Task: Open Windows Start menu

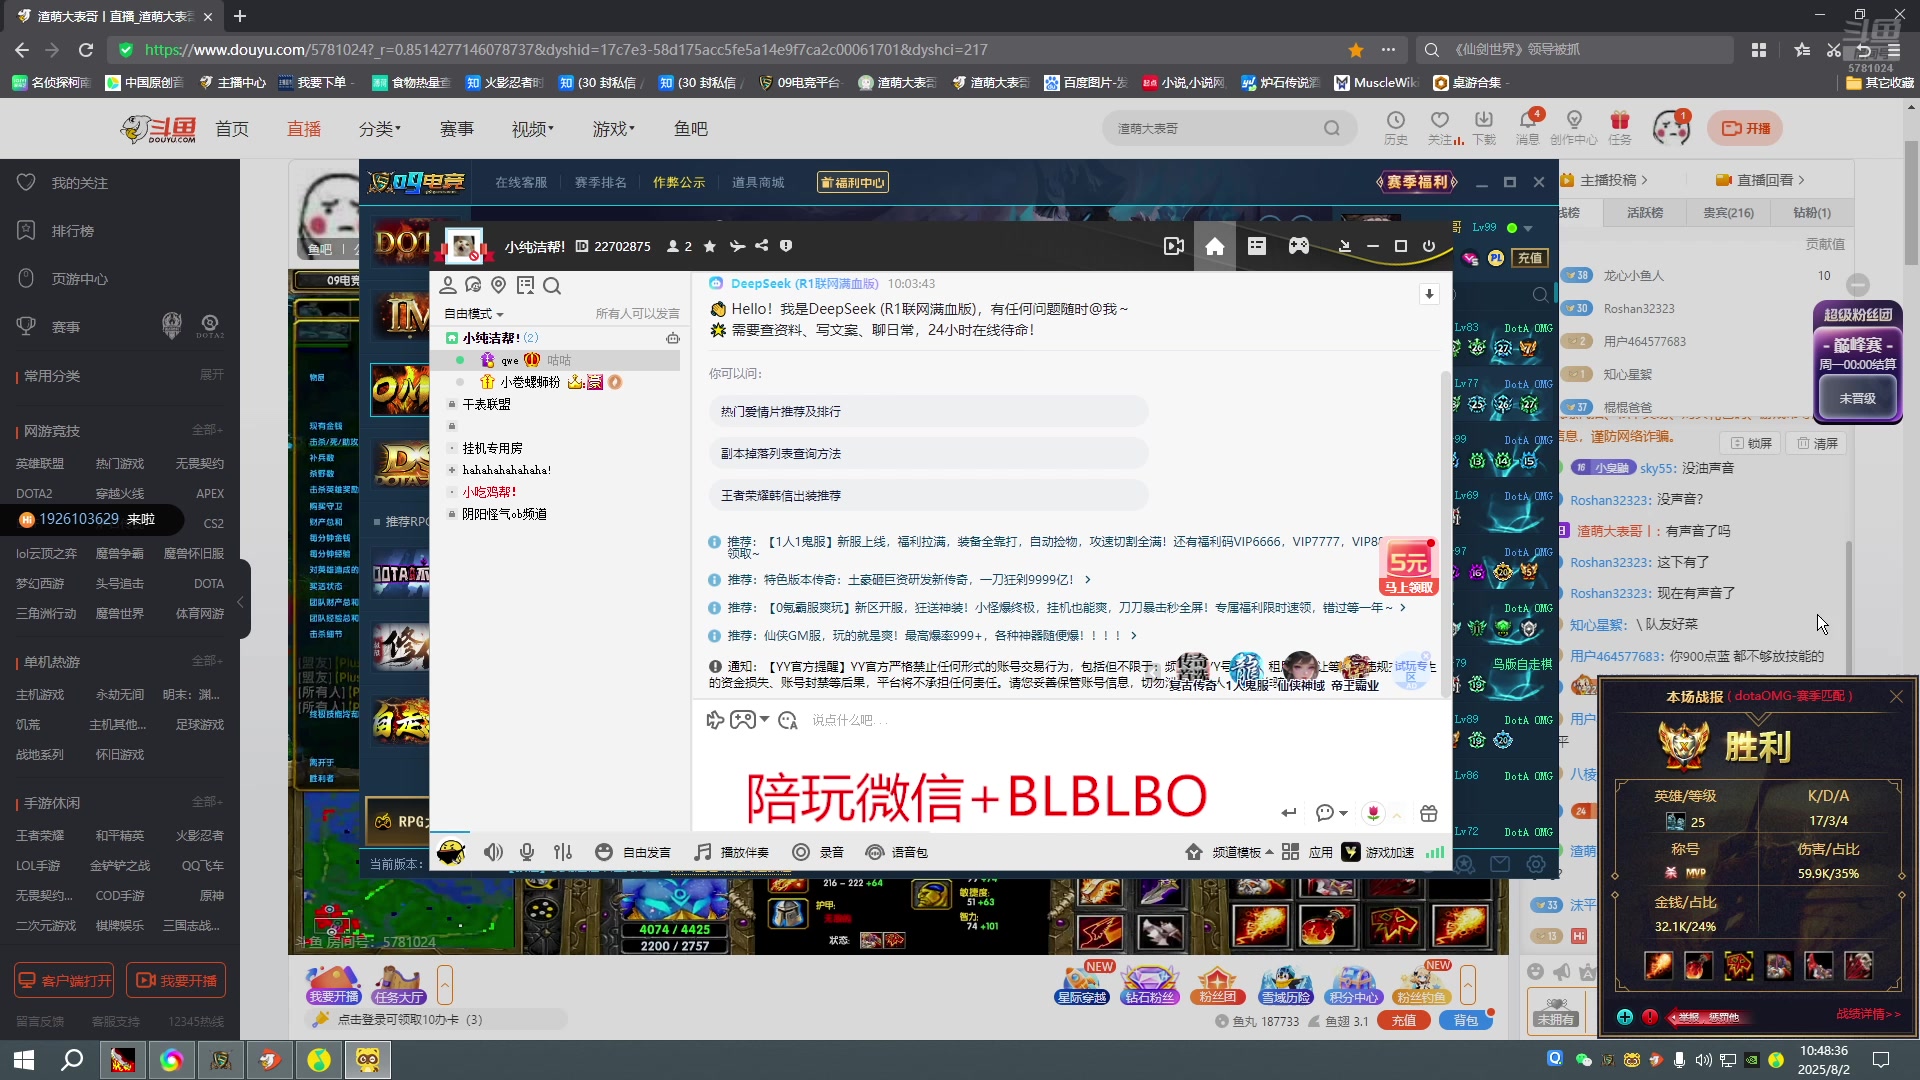Action: (24, 1060)
